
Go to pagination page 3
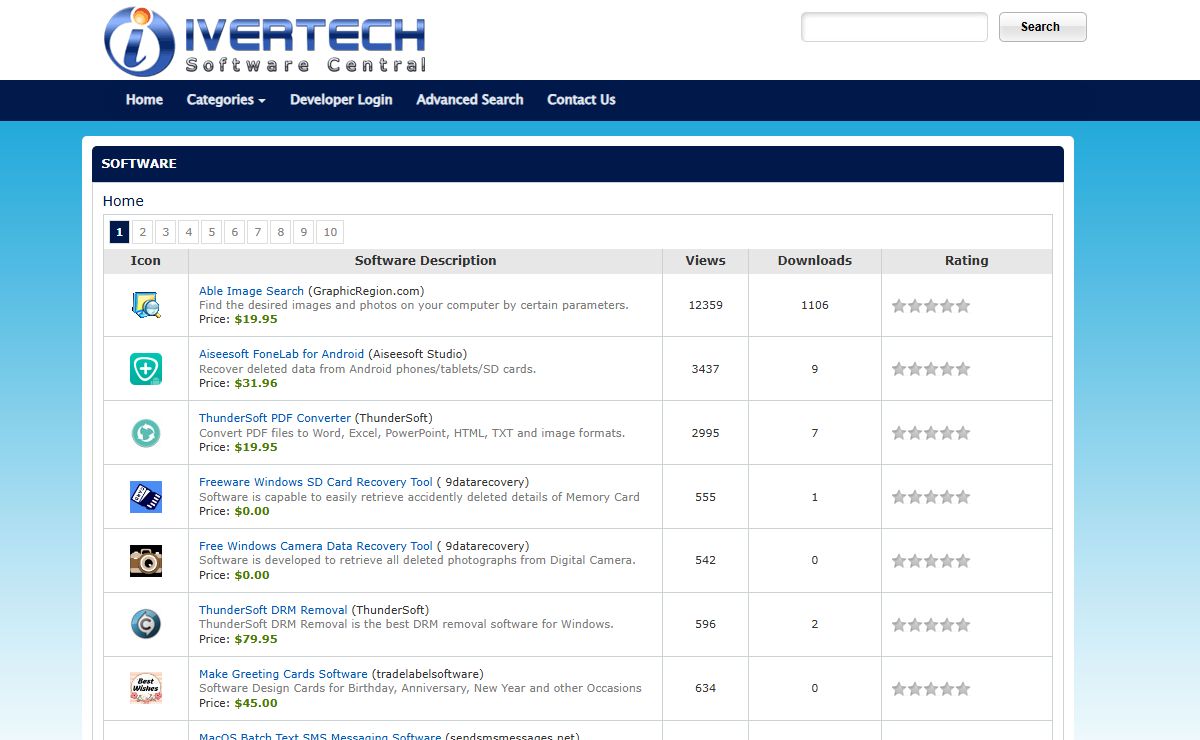click(x=166, y=232)
